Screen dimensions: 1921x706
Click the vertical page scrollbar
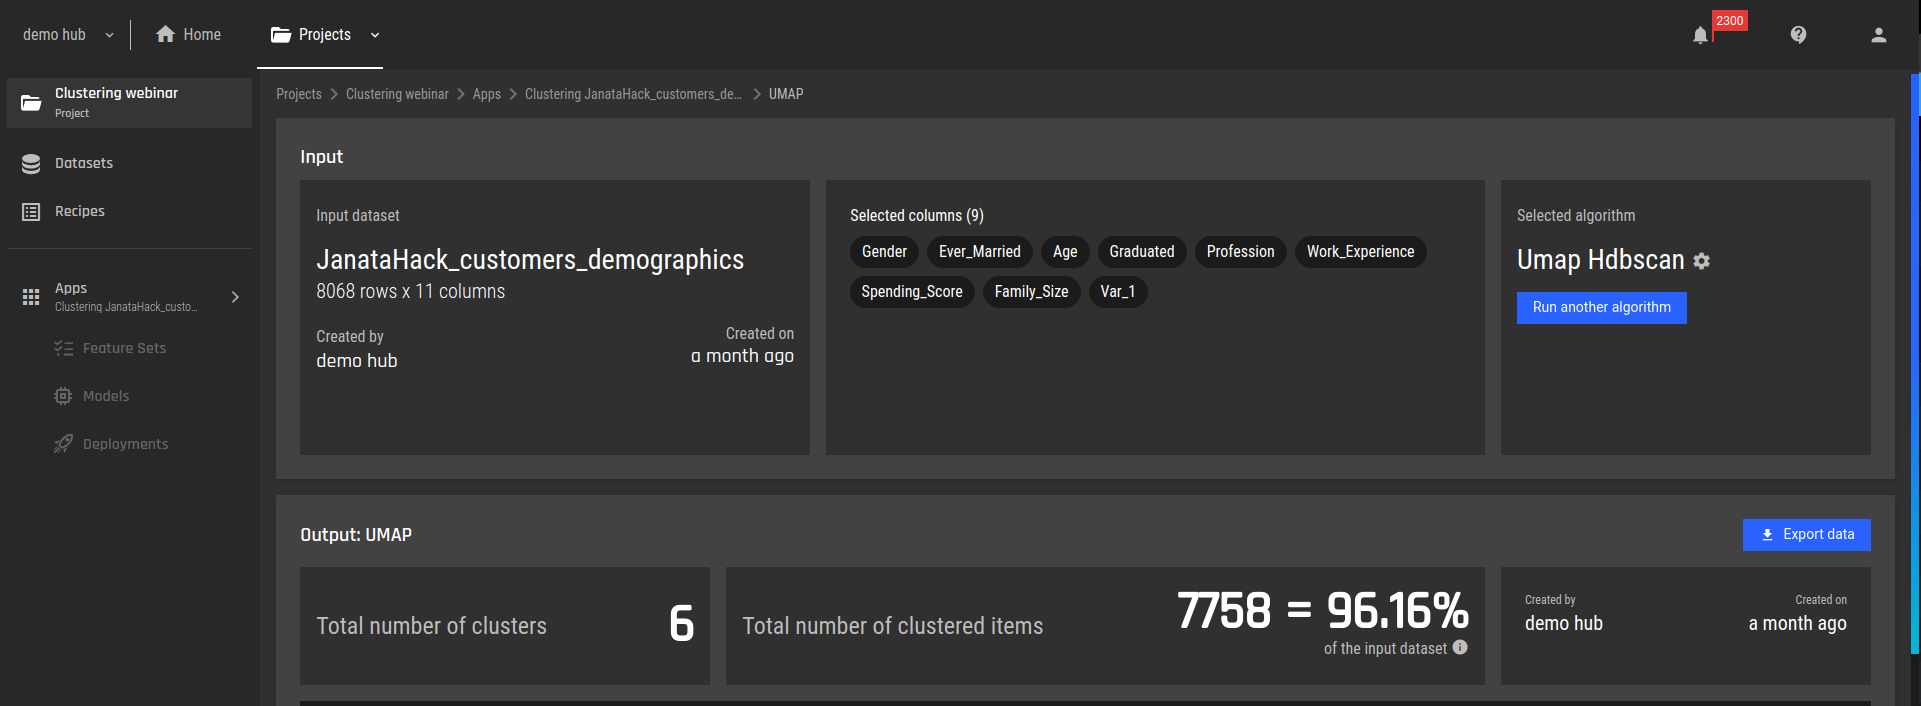1915,363
